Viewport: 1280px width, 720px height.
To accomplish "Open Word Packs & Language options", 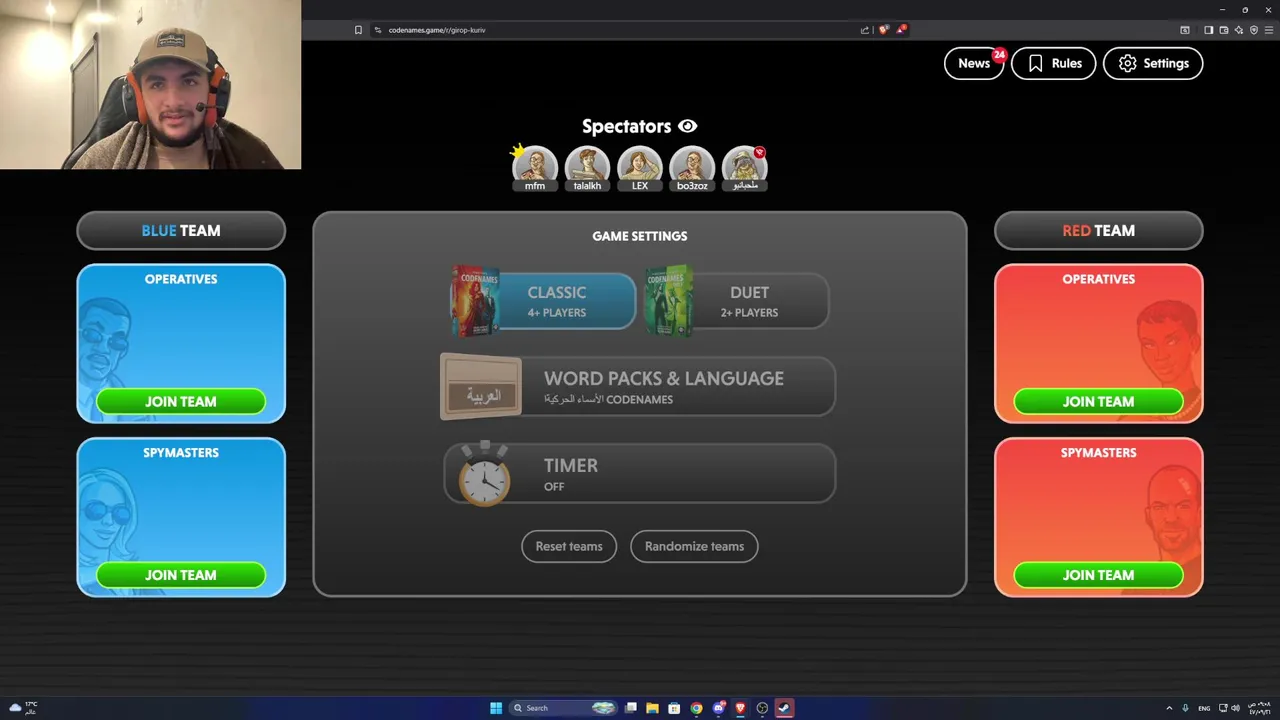I will (638, 387).
